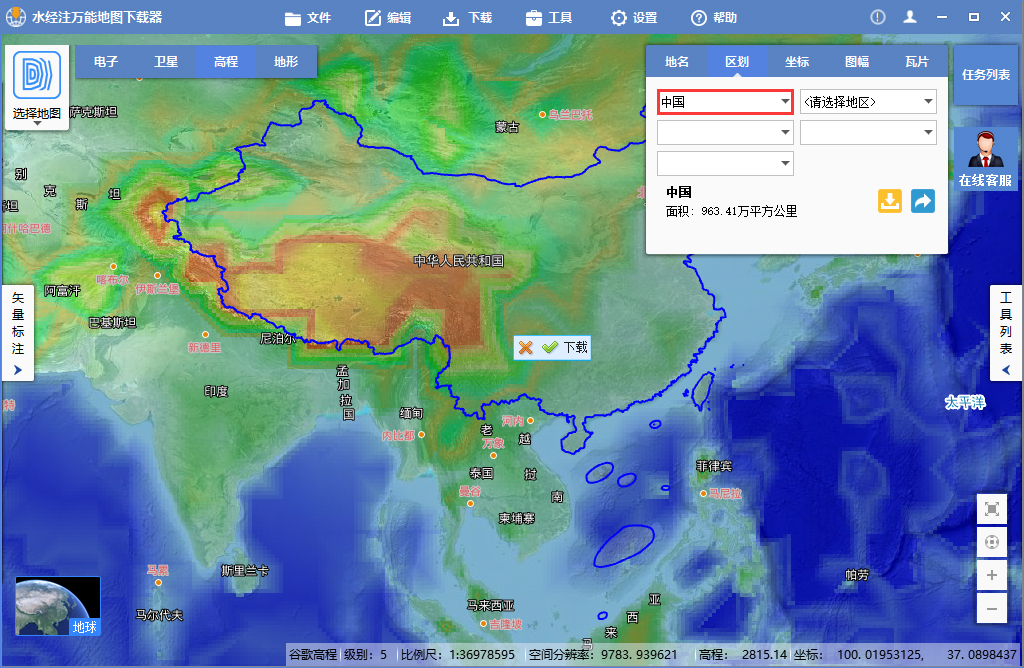Screen dimensions: 1024x668
Task: Click the fullscreen view icon on right side
Action: [991, 510]
